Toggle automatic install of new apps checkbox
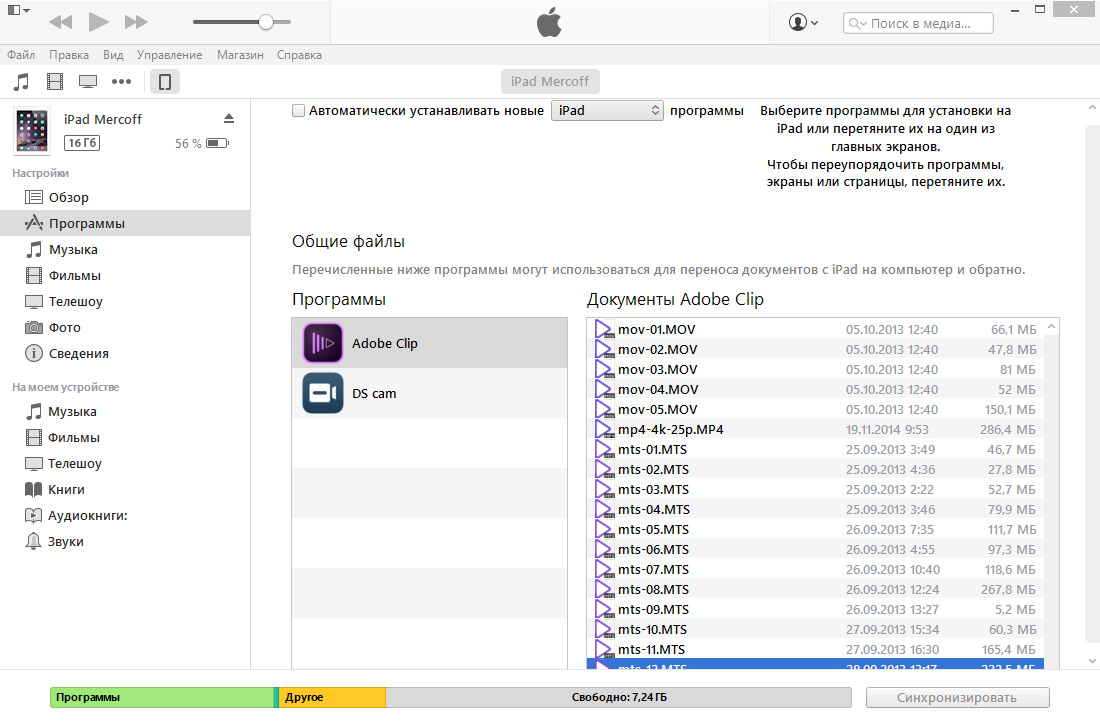Image resolution: width=1100 pixels, height=725 pixels. (299, 110)
